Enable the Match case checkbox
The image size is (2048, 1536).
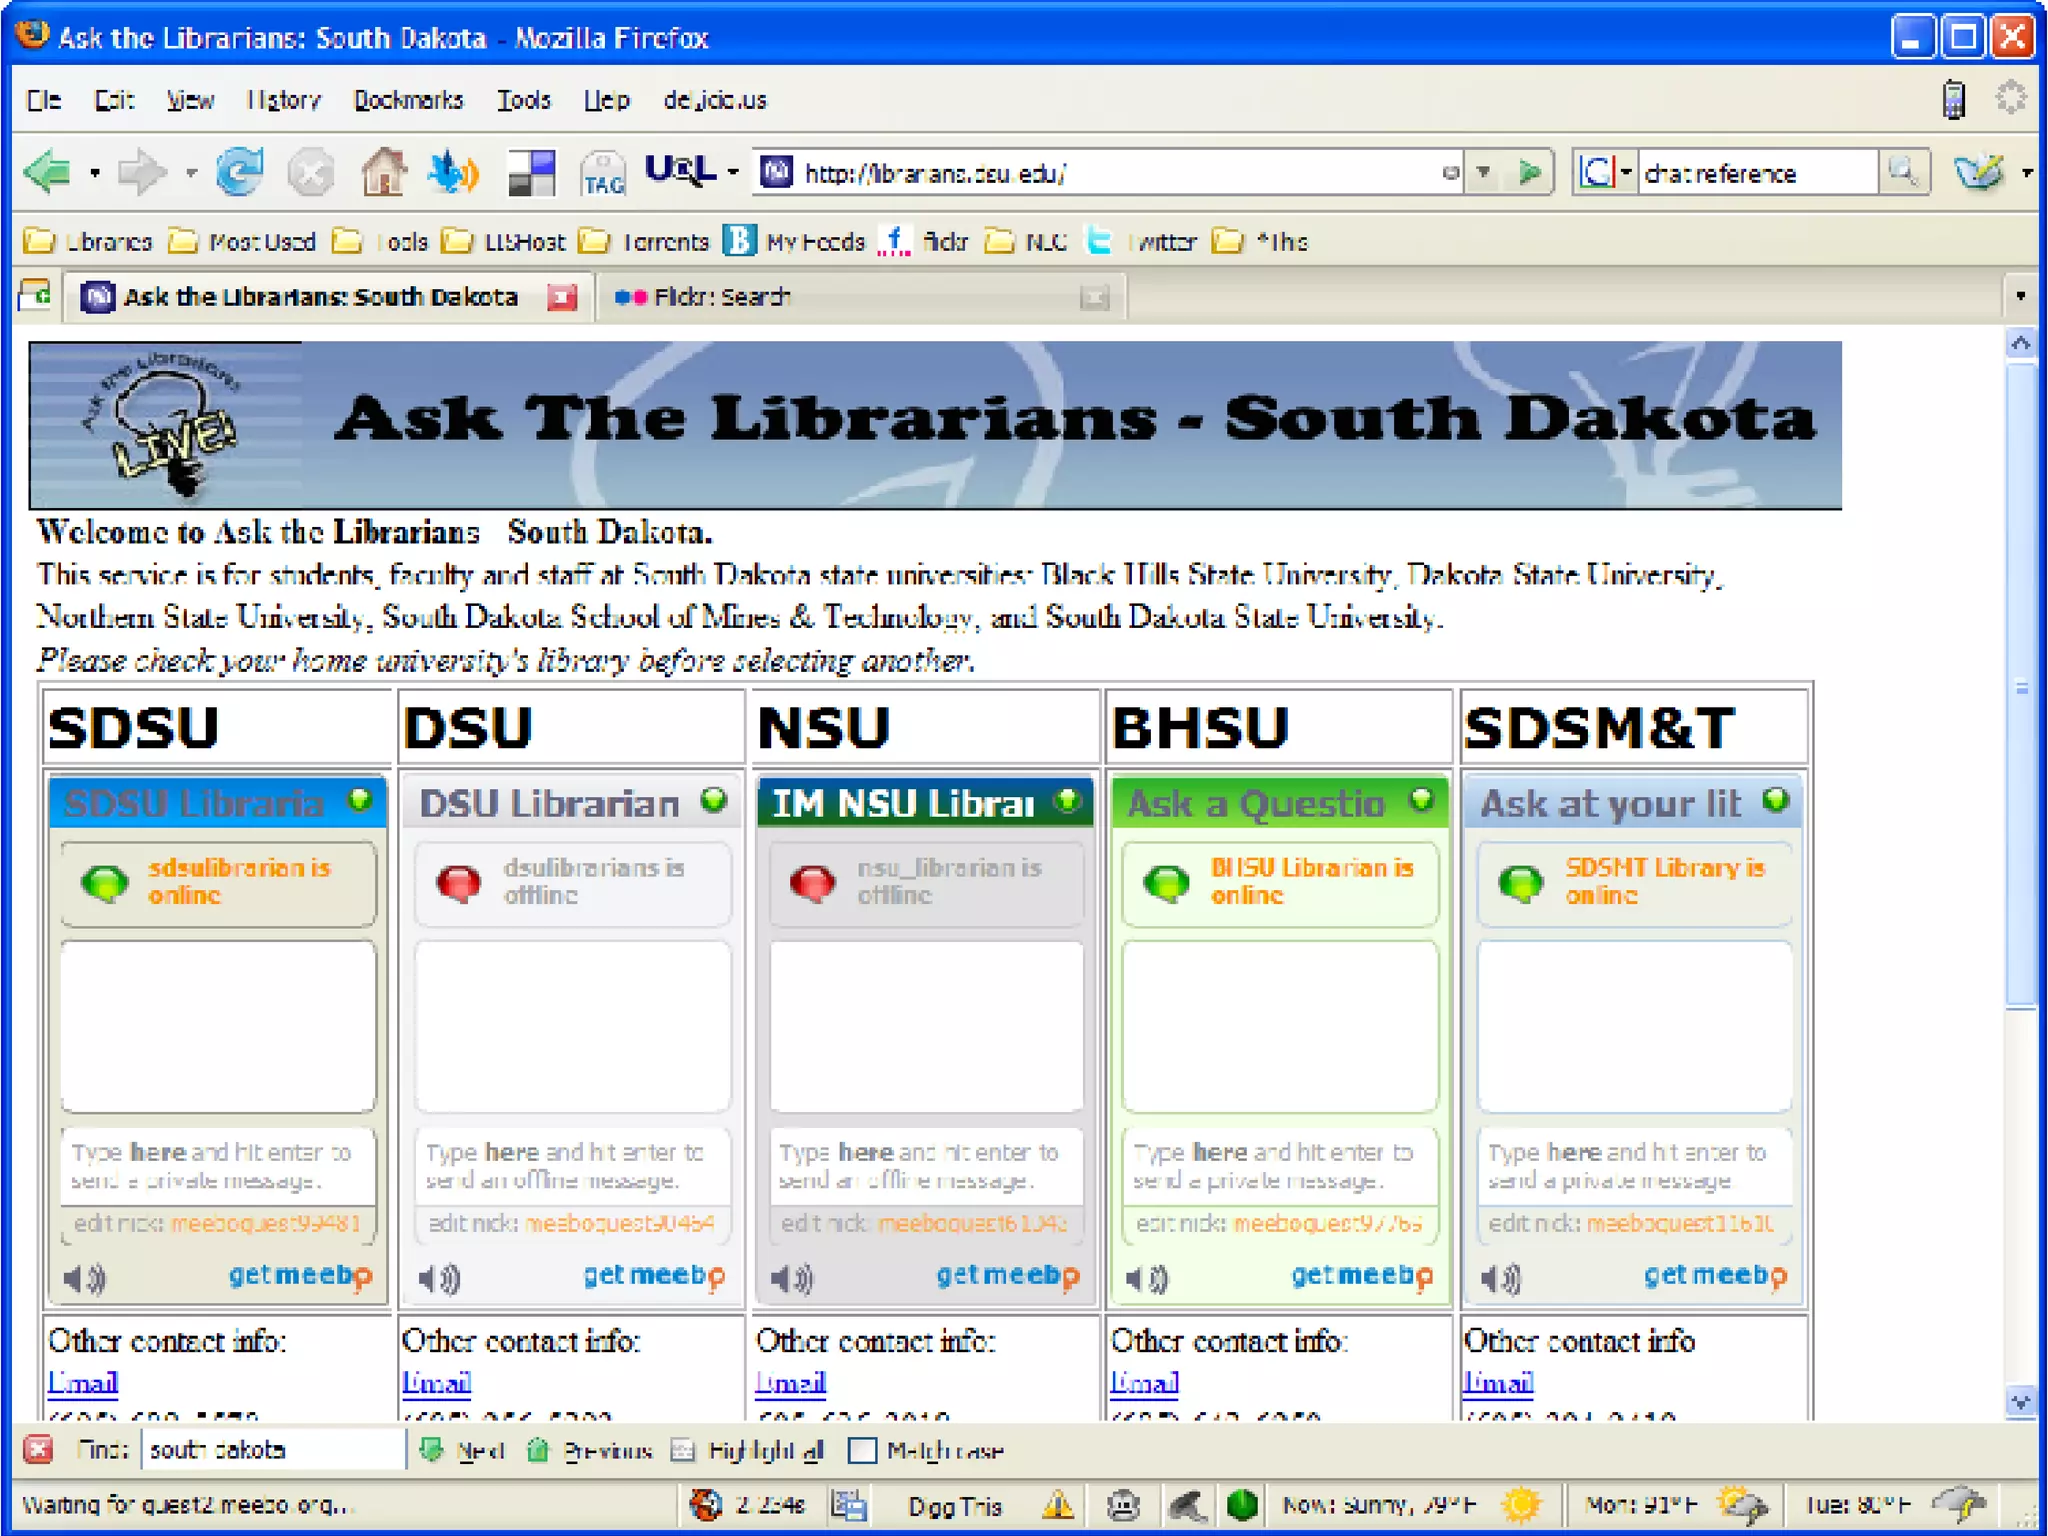click(862, 1450)
